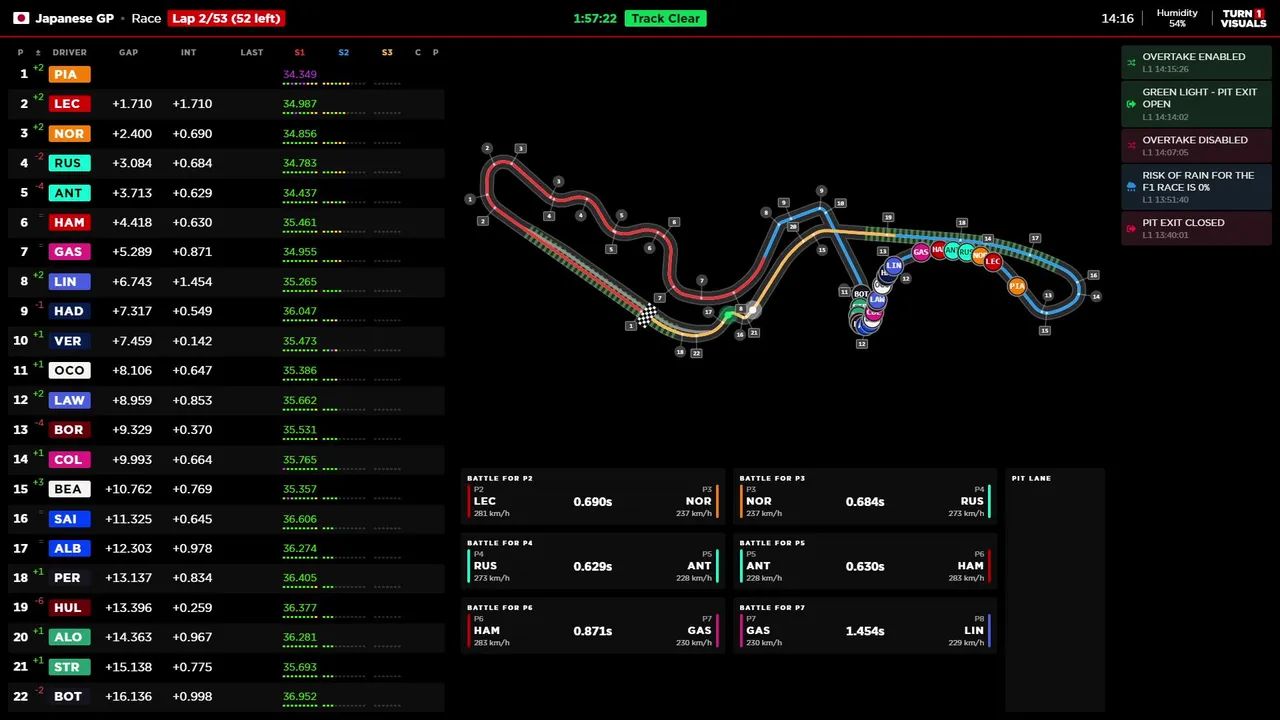Click the Track Clear status badge
This screenshot has width=1280, height=720.
665,18
